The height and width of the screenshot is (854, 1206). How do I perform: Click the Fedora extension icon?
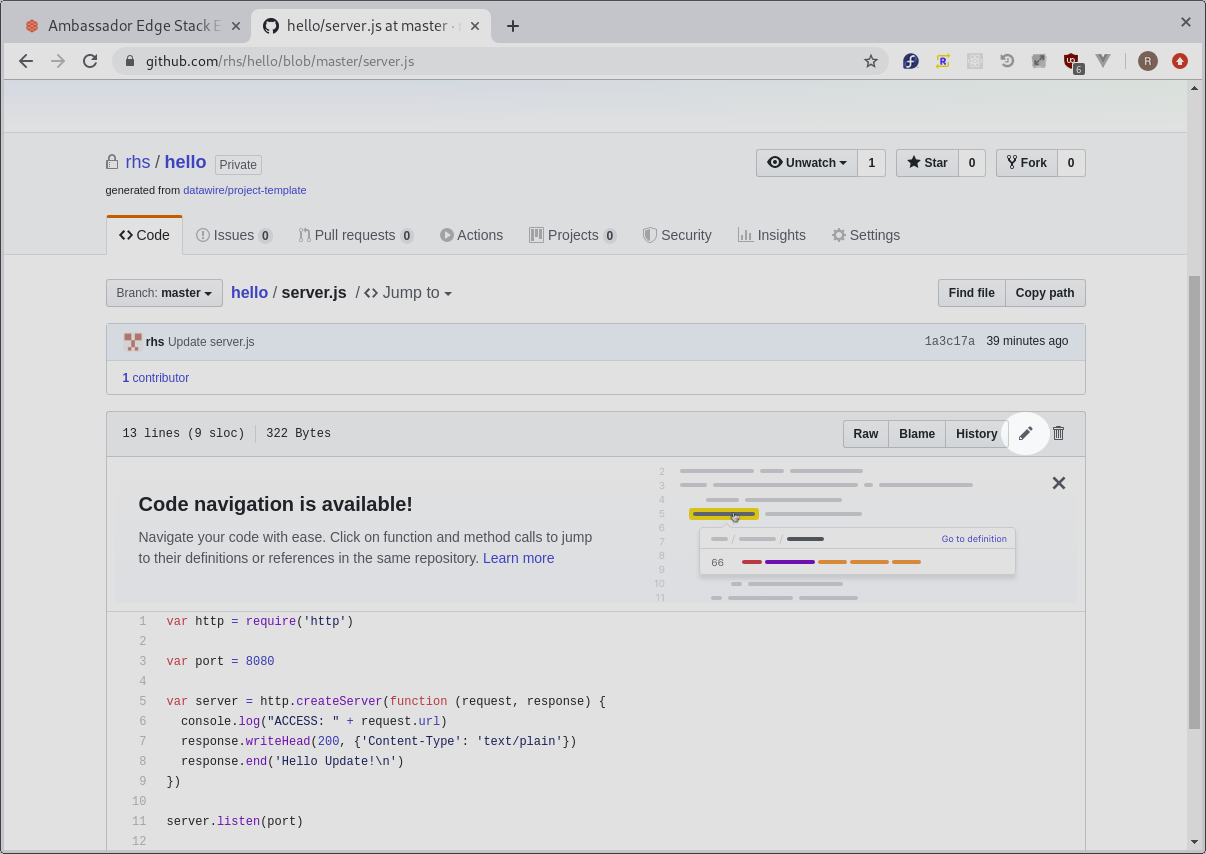coord(911,61)
